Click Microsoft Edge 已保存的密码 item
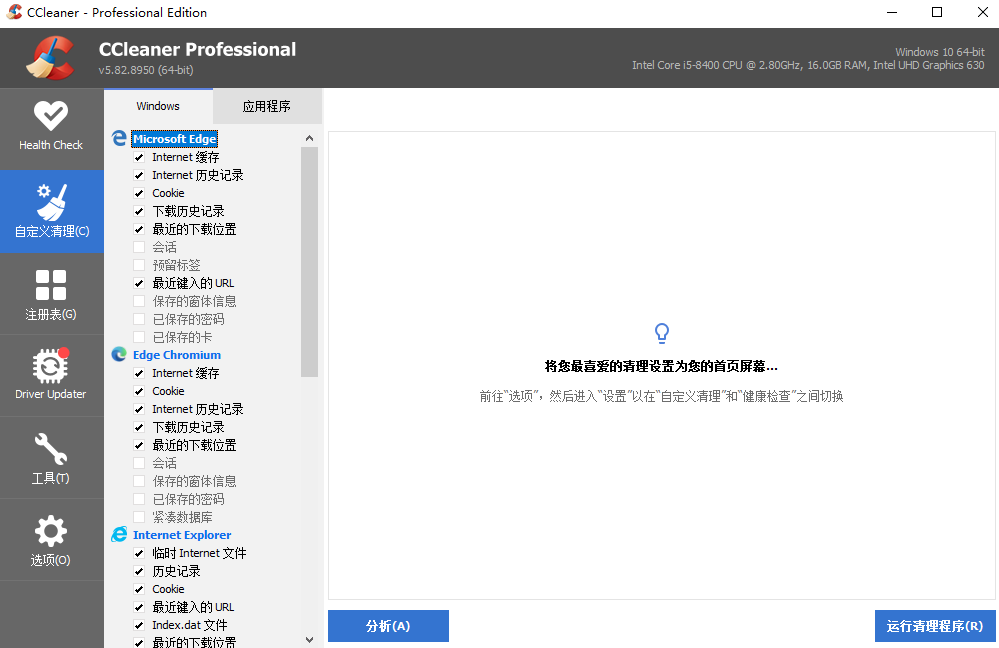Image resolution: width=999 pixels, height=648 pixels. pyautogui.click(x=189, y=319)
